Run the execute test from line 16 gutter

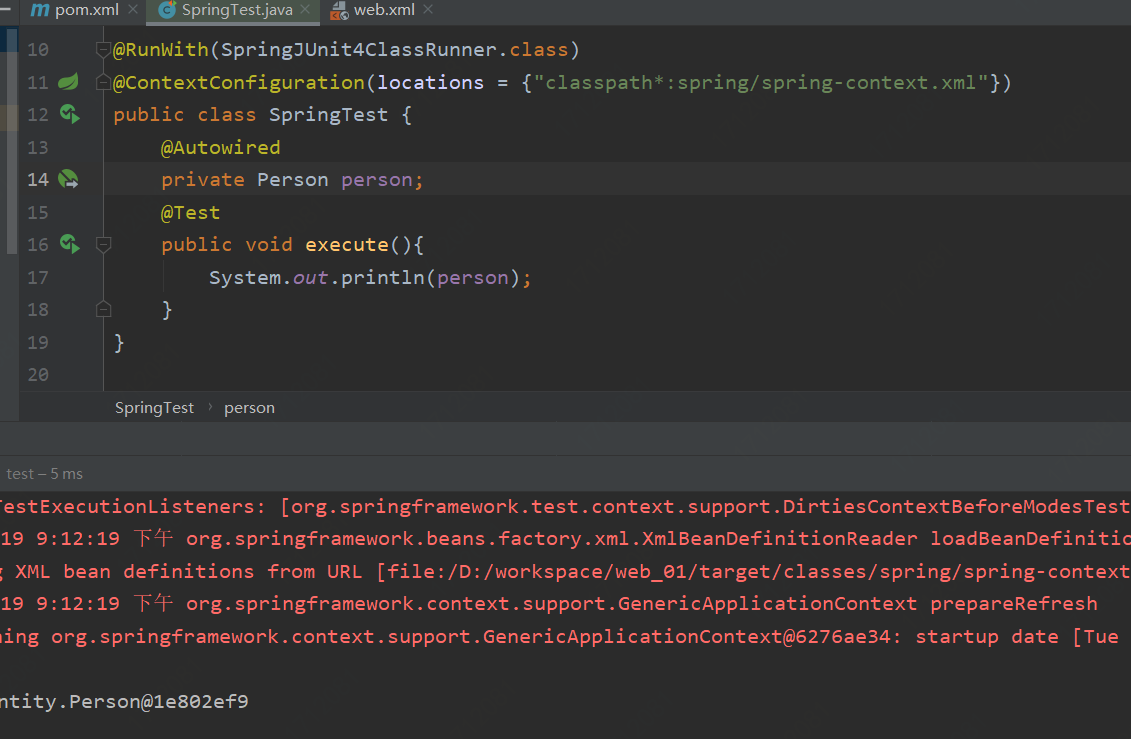tap(69, 244)
